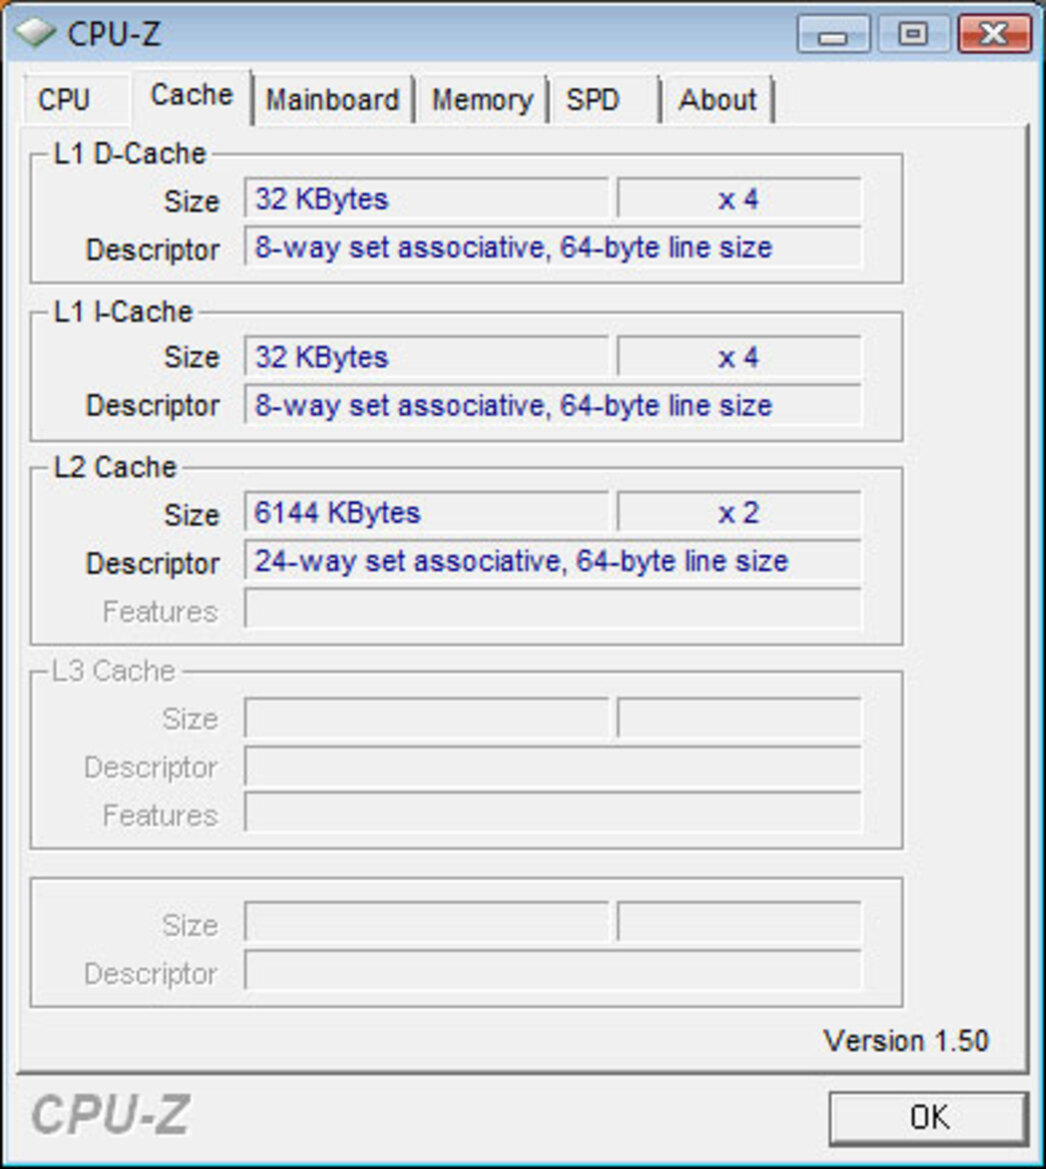Click the empty L3 Cache Features field
This screenshot has height=1169, width=1046.
552,813
